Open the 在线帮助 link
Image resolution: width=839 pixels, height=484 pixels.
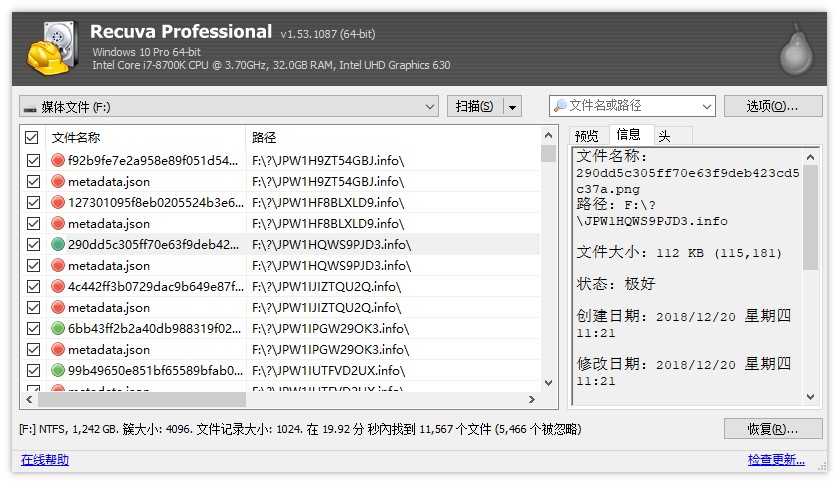[45, 459]
